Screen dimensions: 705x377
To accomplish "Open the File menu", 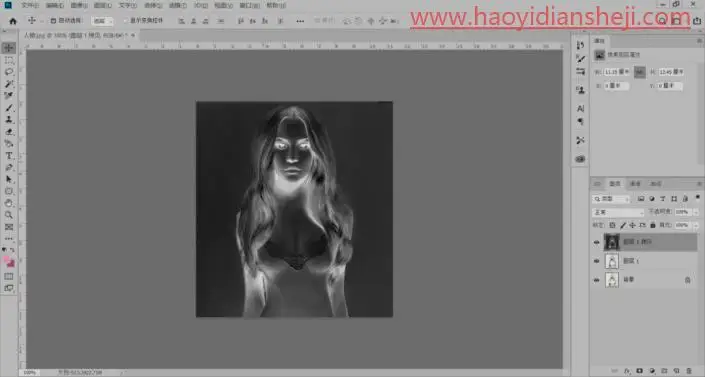I will (30, 5).
